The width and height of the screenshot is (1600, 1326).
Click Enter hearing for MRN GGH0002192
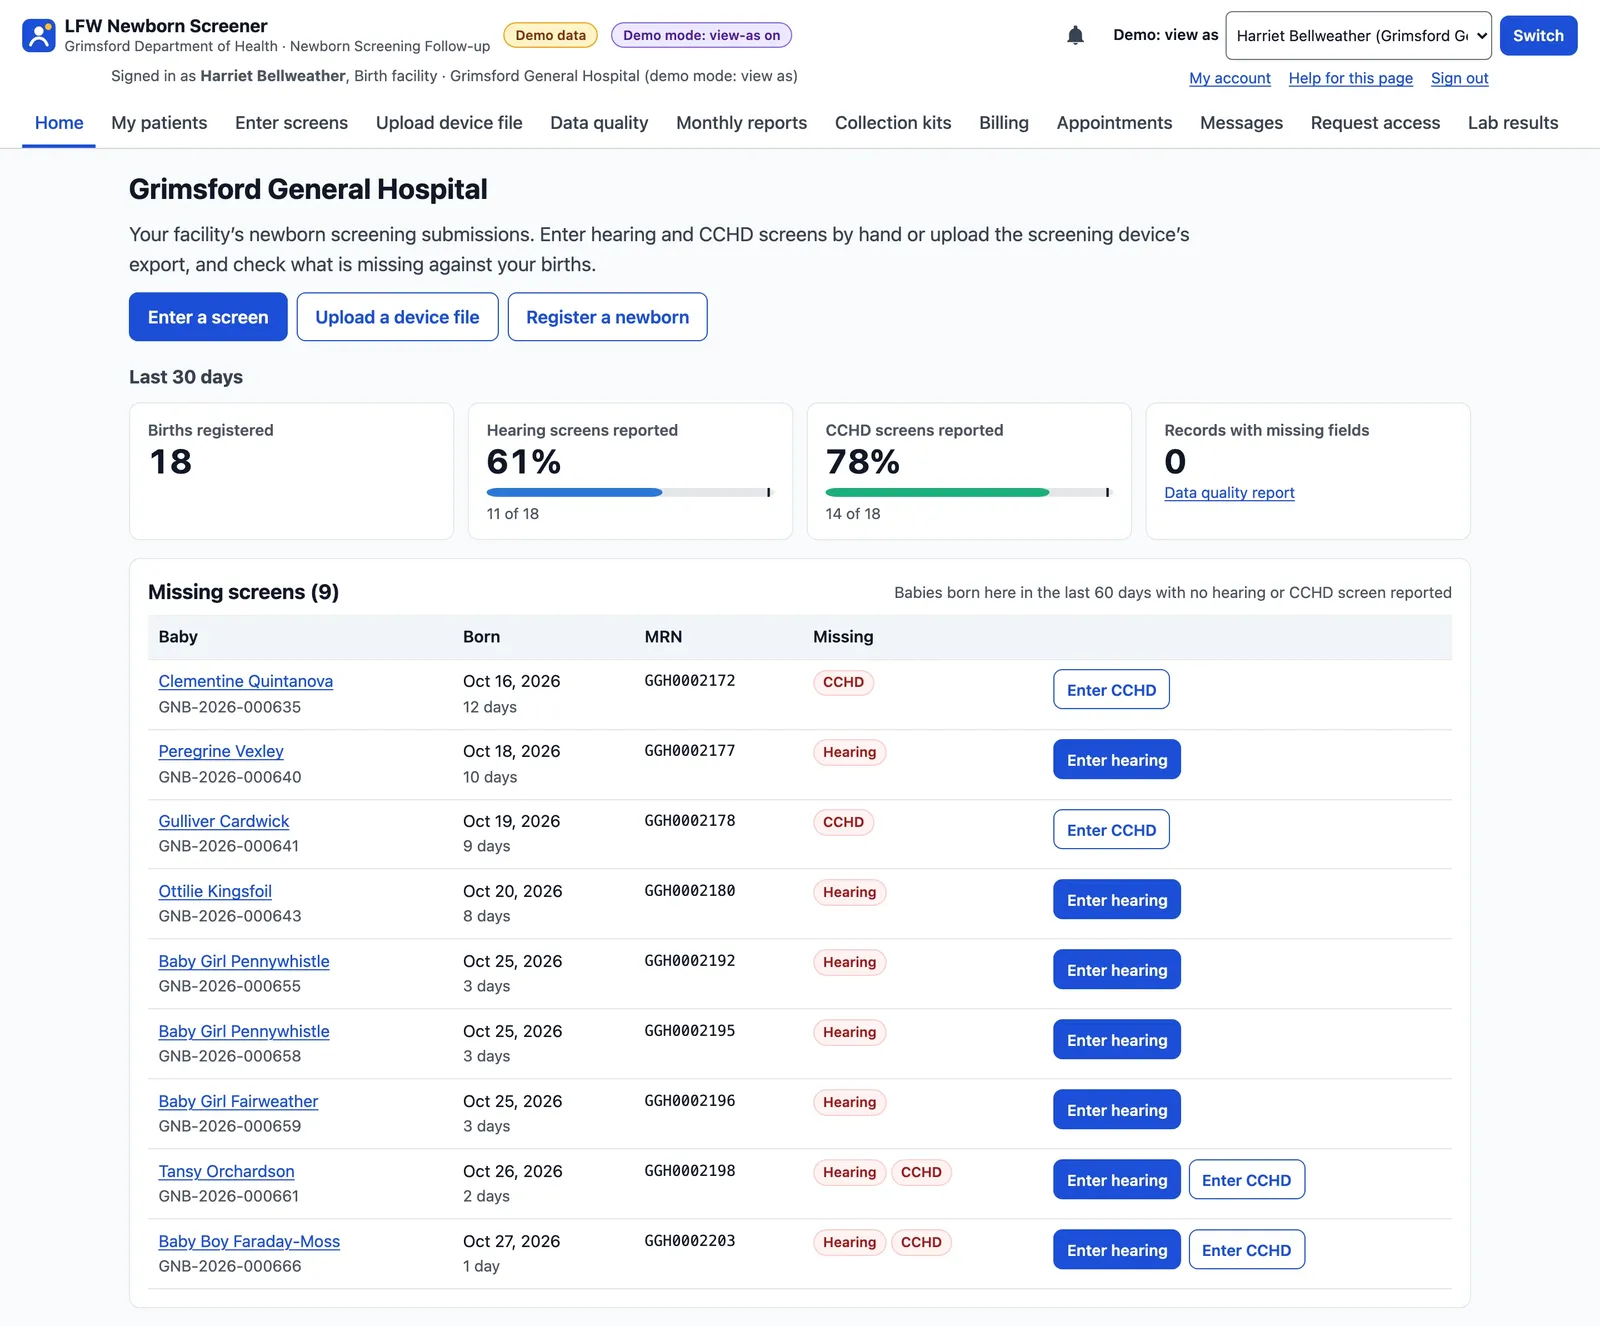[1117, 970]
